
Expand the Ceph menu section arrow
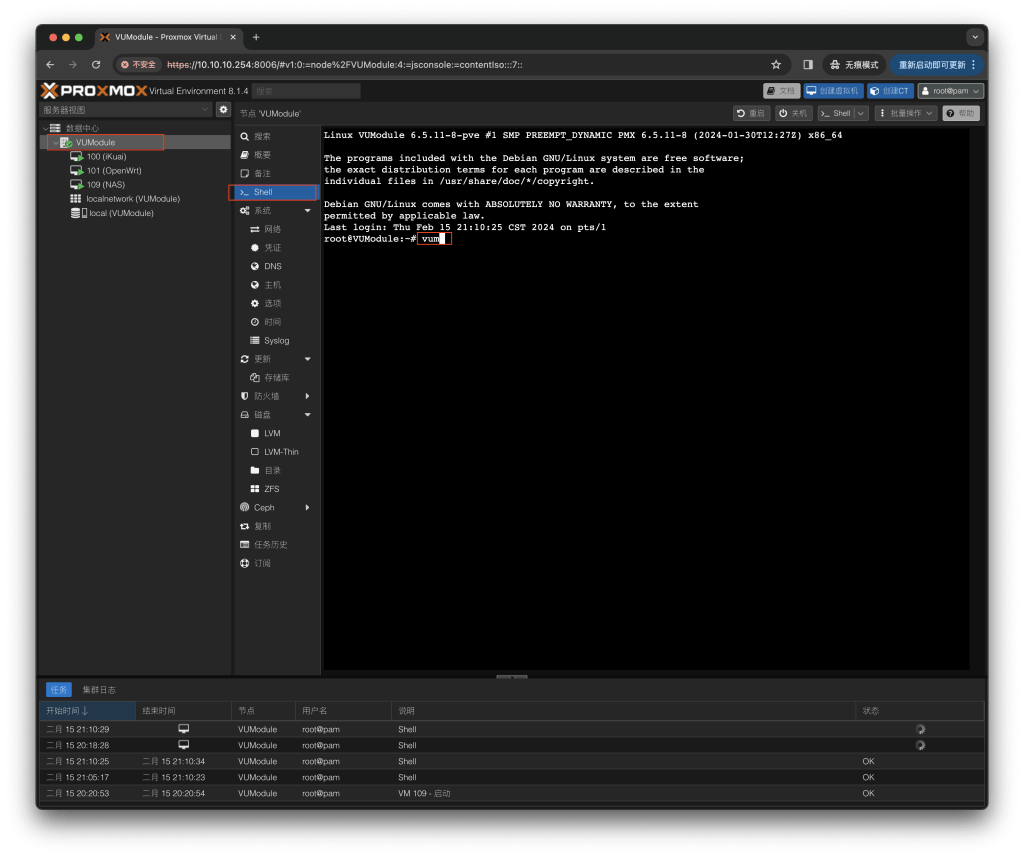pos(307,508)
